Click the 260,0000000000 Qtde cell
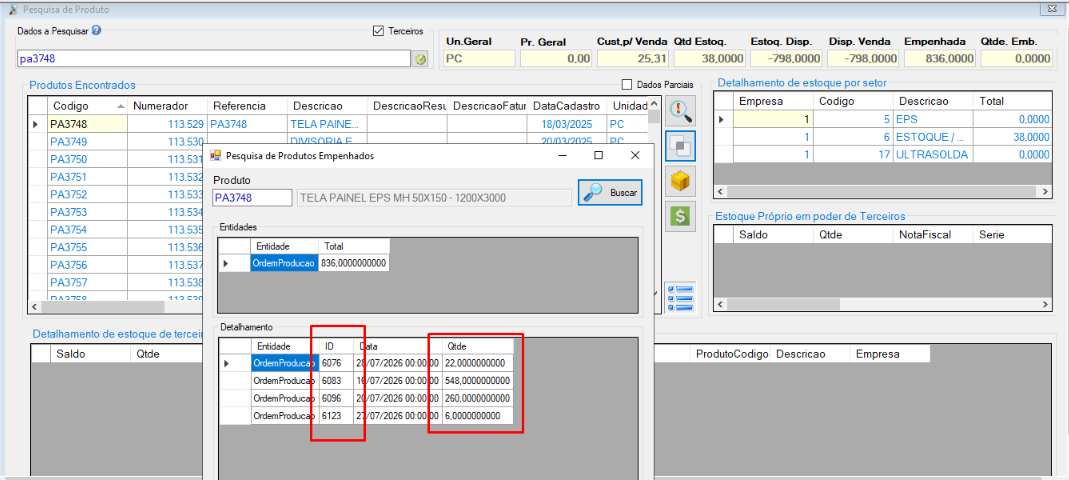The image size is (1069, 480). click(x=477, y=398)
